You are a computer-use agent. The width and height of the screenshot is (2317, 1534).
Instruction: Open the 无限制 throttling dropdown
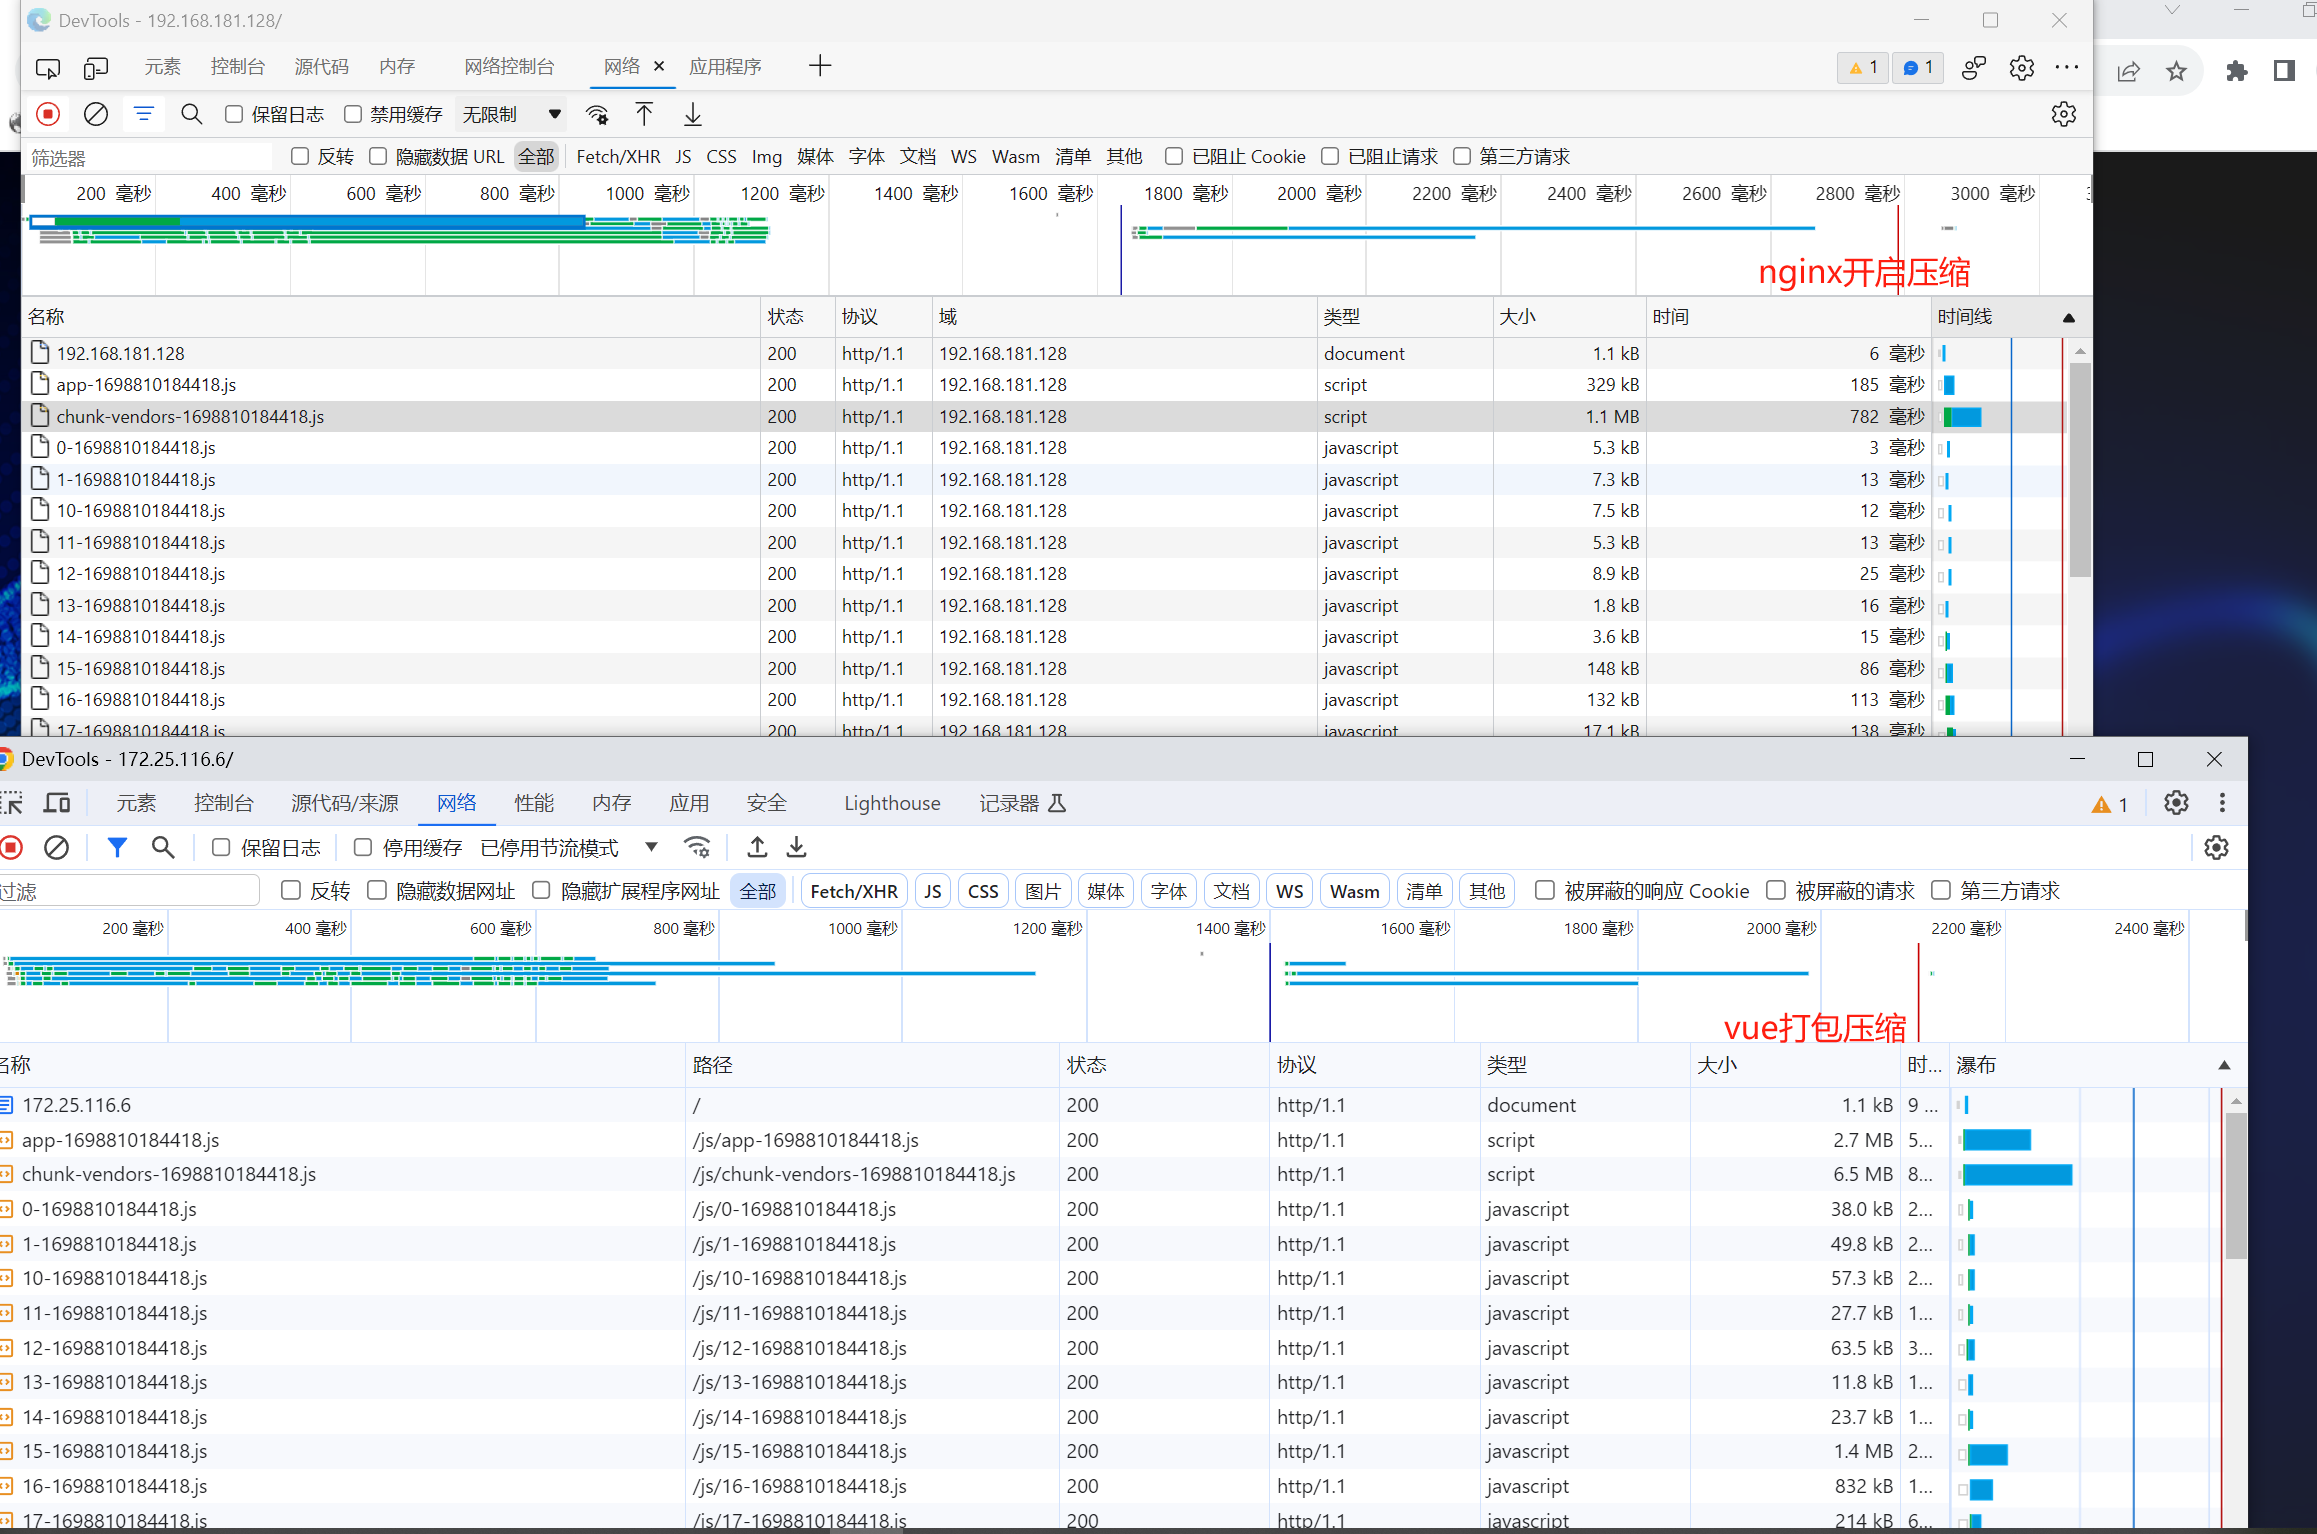tap(511, 114)
